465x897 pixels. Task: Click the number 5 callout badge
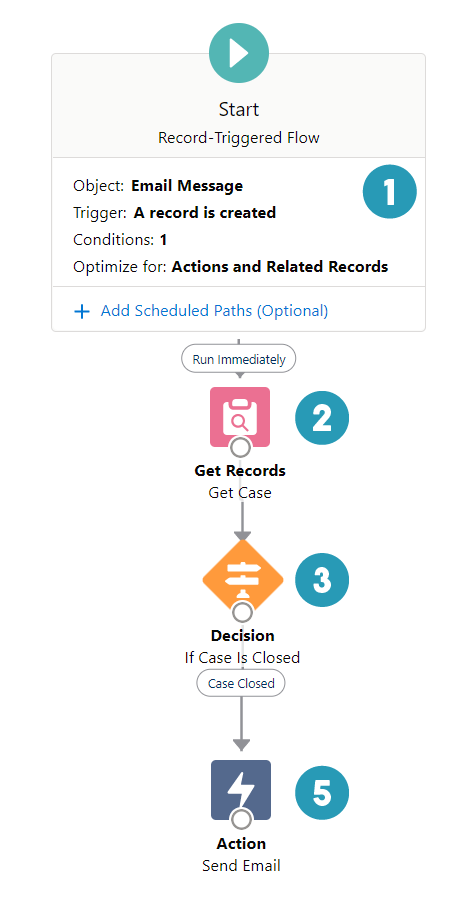(x=322, y=793)
